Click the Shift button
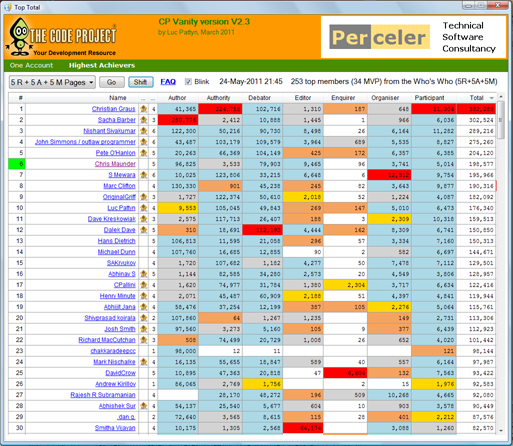513x446 pixels. [x=140, y=82]
